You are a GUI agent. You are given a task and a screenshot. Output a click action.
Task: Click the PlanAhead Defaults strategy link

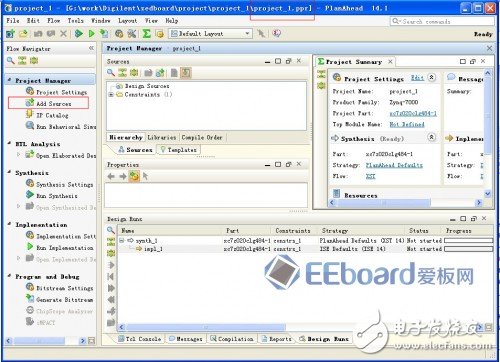(x=394, y=165)
